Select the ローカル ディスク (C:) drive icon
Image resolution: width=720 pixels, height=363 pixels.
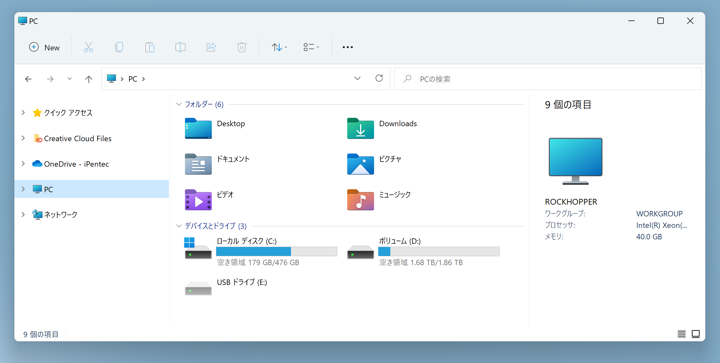198,249
